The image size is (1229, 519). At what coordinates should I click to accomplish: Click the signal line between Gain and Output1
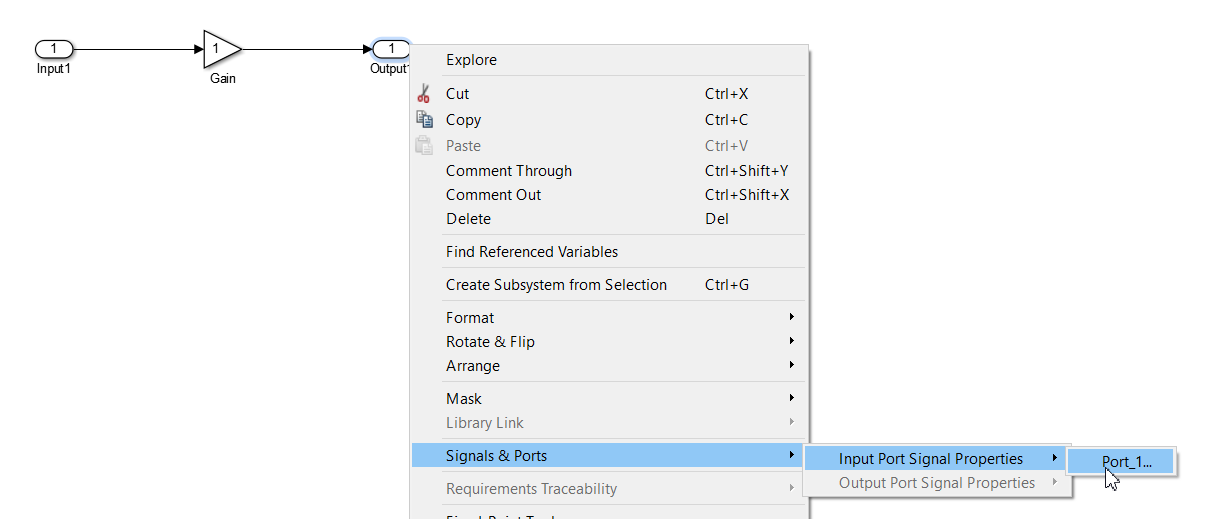[305, 49]
